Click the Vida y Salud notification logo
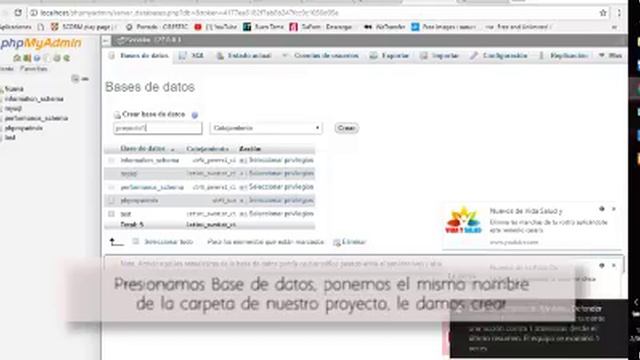This screenshot has width=640, height=360. pos(463,221)
